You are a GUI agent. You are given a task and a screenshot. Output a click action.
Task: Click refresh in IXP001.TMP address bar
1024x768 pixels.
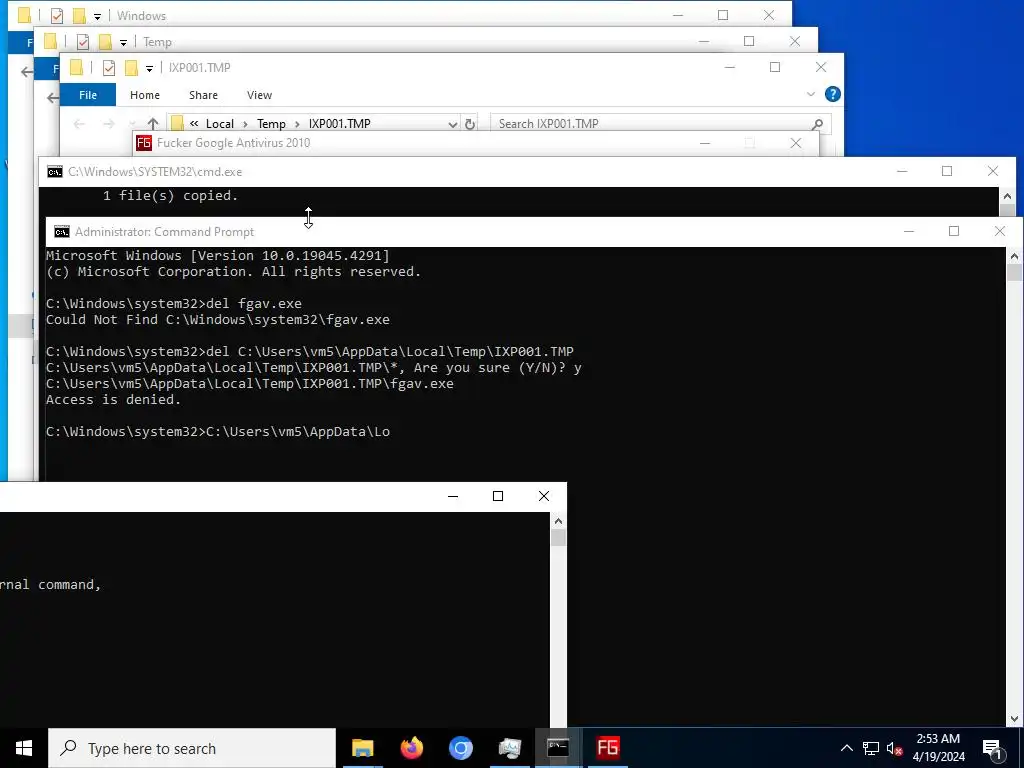click(470, 123)
